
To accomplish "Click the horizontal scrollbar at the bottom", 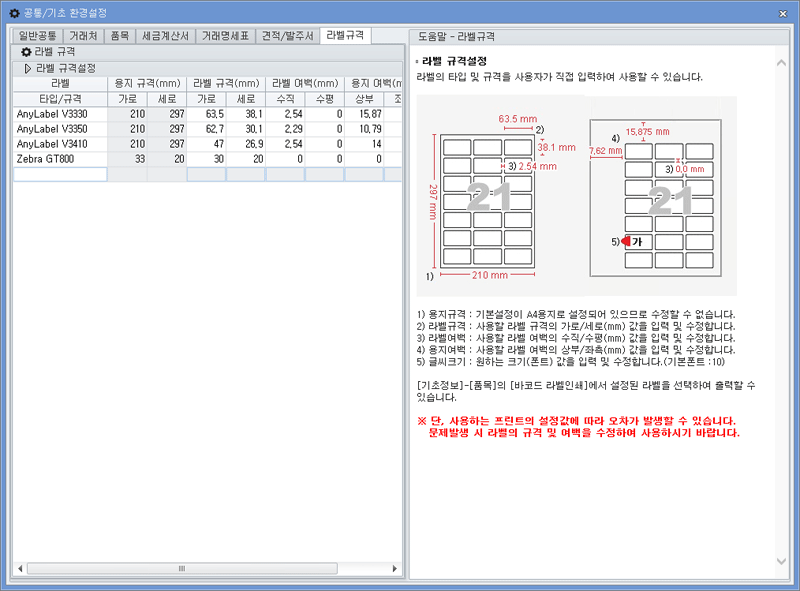I will 180,567.
